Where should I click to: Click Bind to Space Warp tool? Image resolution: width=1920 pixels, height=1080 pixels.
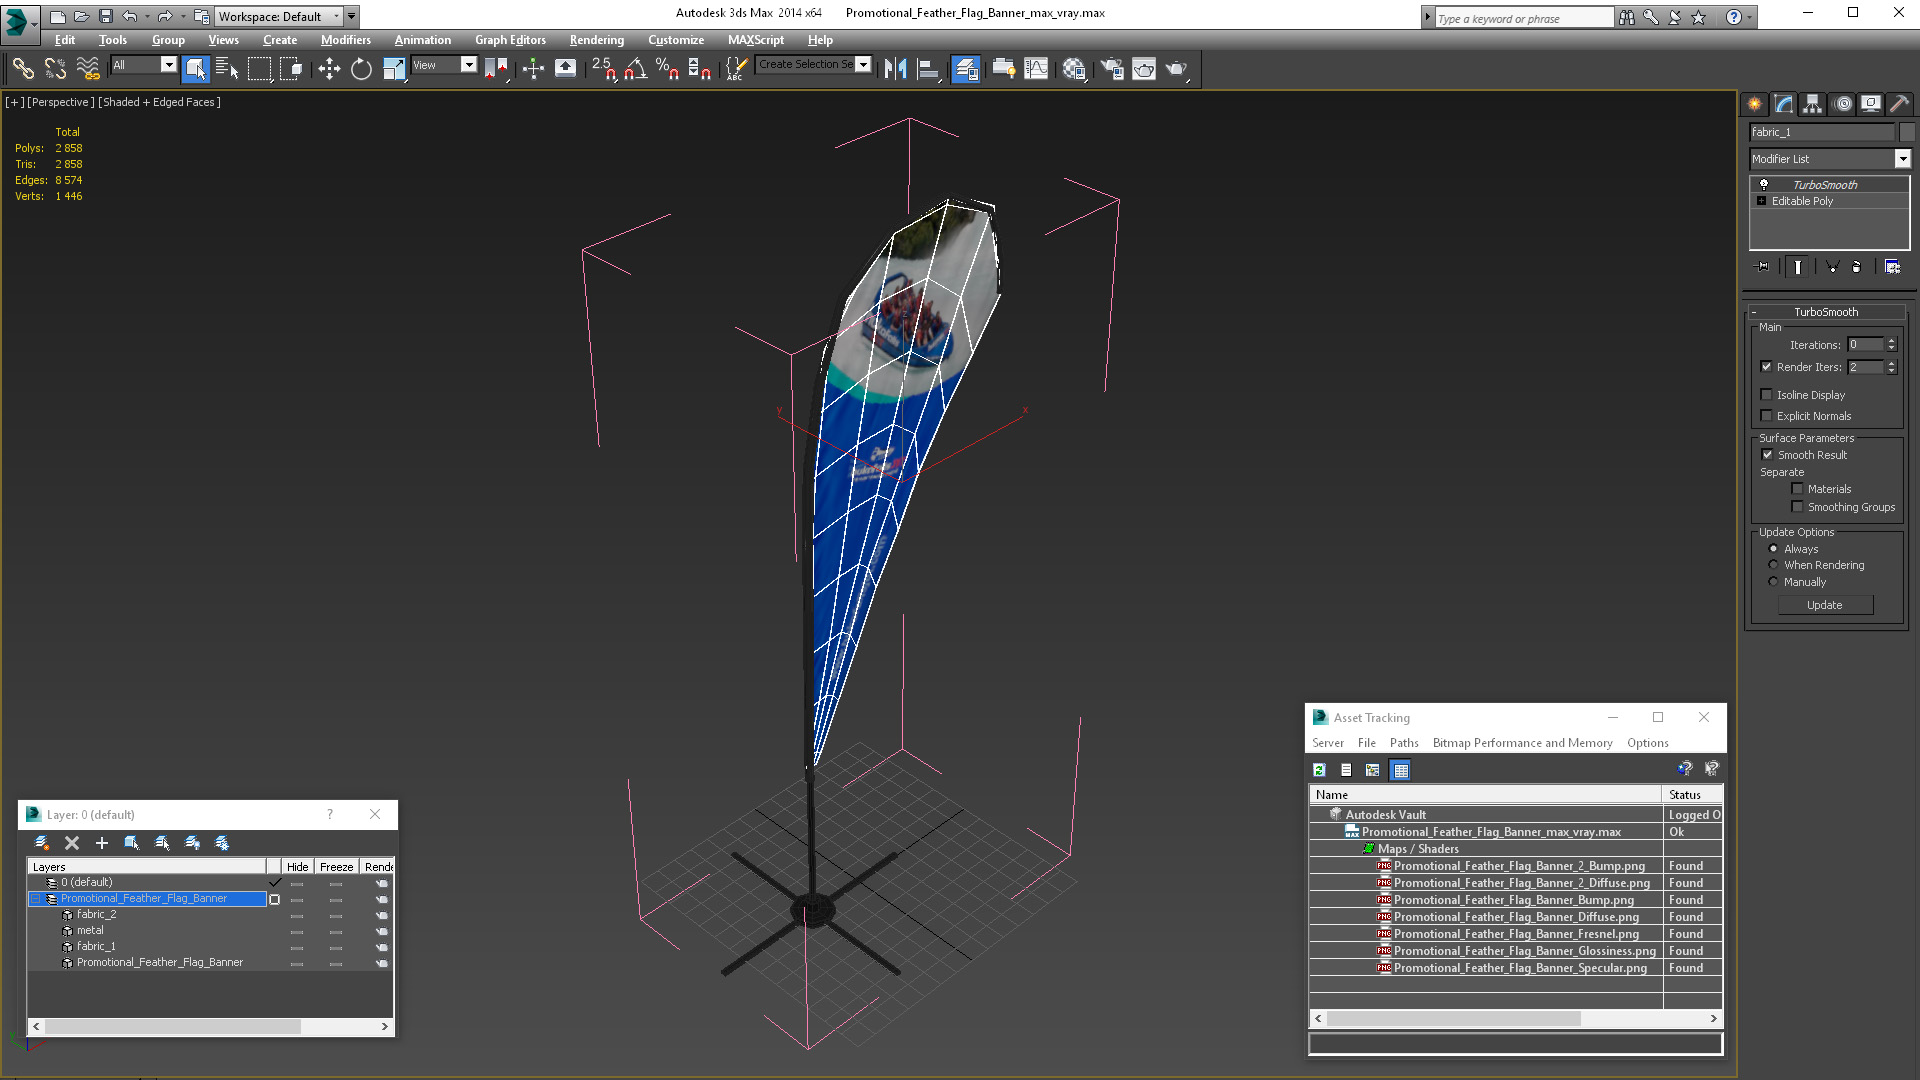[x=88, y=68]
